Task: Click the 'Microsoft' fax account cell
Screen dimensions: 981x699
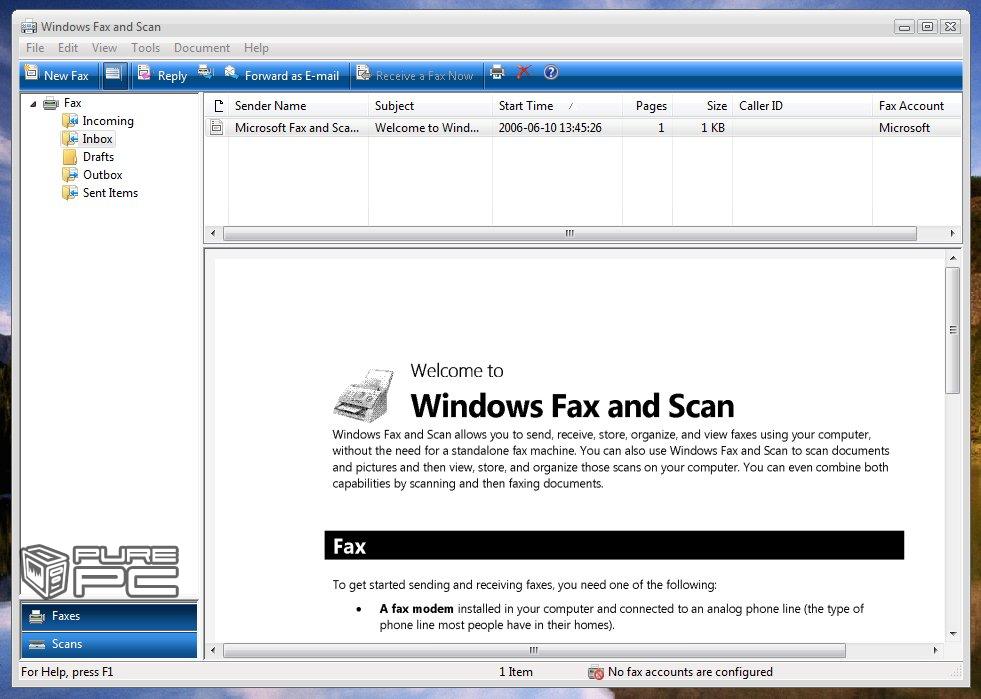Action: tap(904, 128)
